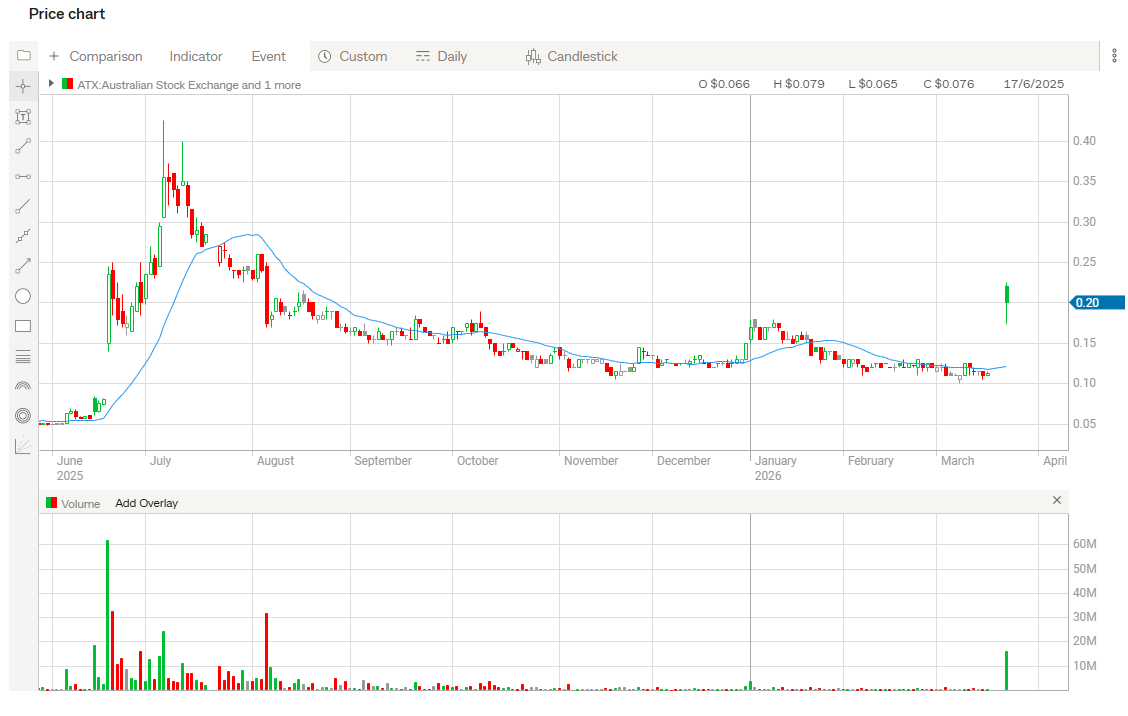Click the 10M volume axis label

1084,666
